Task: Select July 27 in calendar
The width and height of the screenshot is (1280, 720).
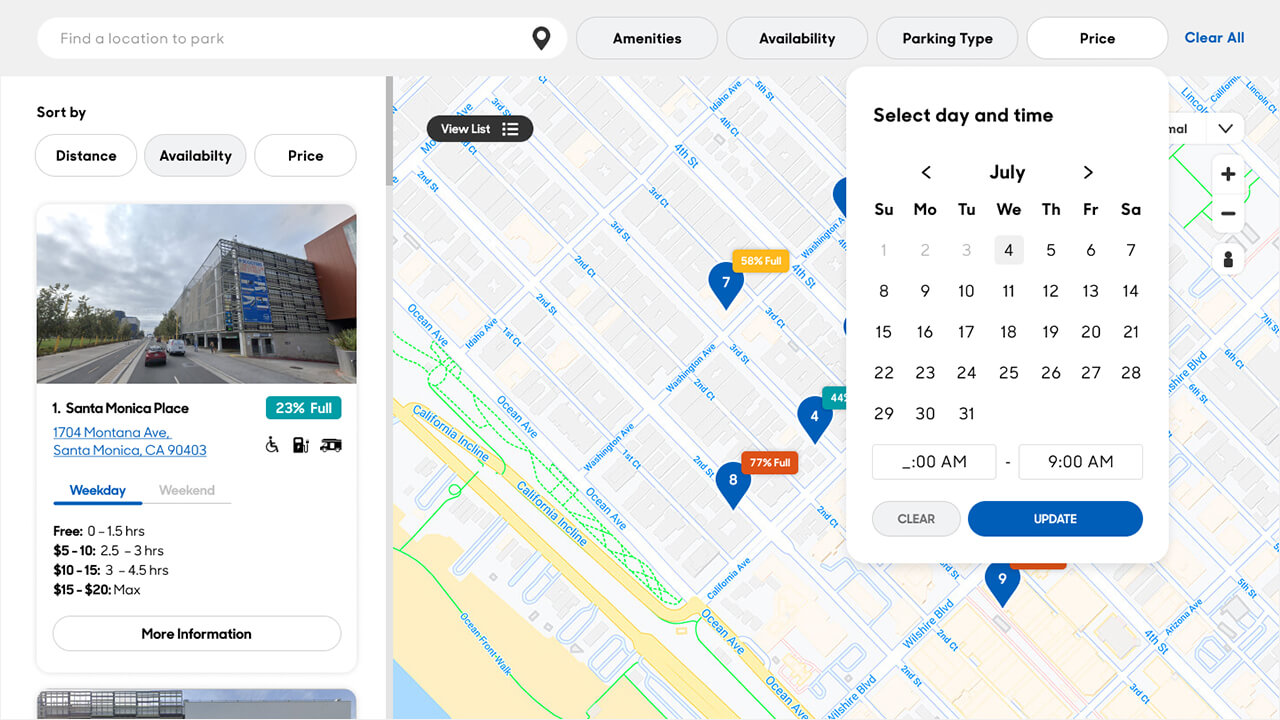Action: (1091, 373)
